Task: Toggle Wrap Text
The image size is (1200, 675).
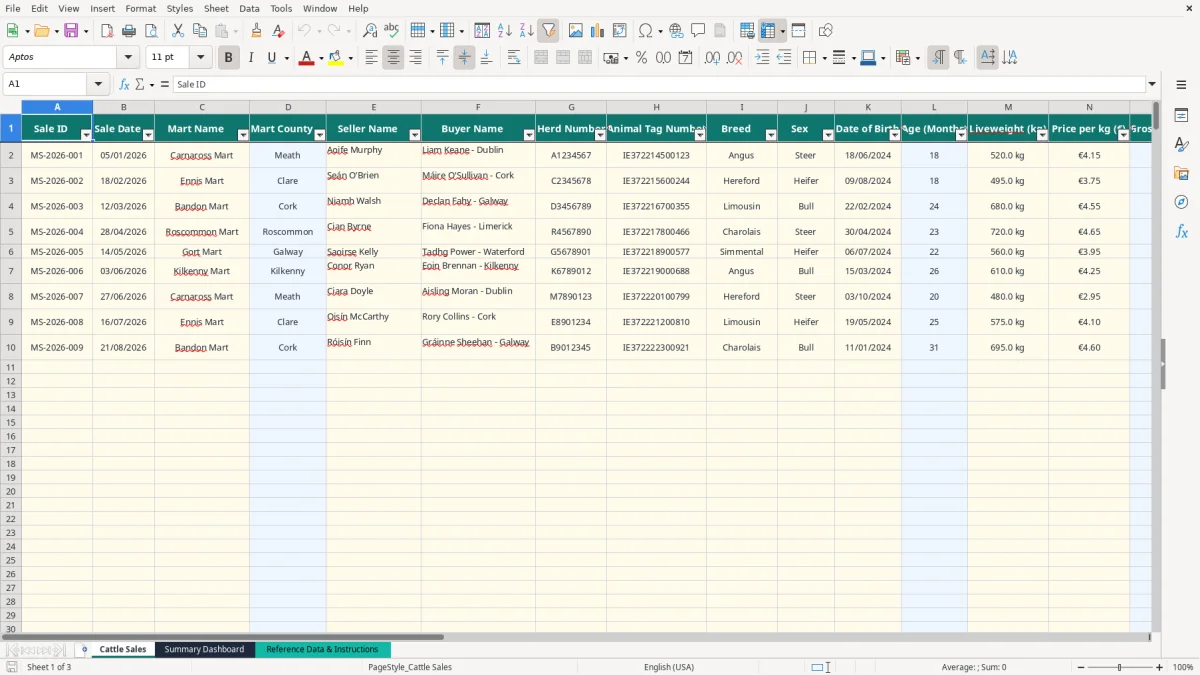Action: point(514,58)
